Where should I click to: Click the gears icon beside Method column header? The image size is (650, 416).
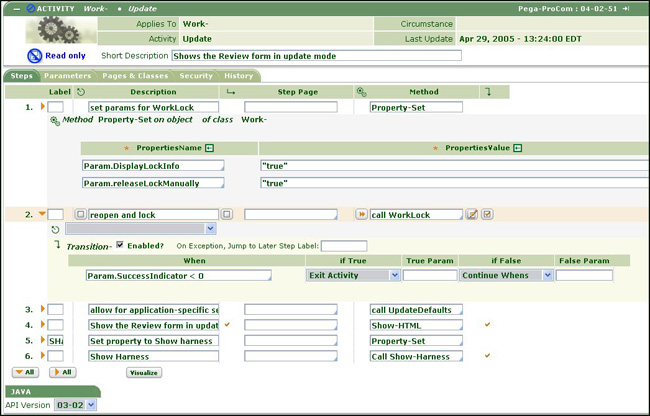(361, 92)
